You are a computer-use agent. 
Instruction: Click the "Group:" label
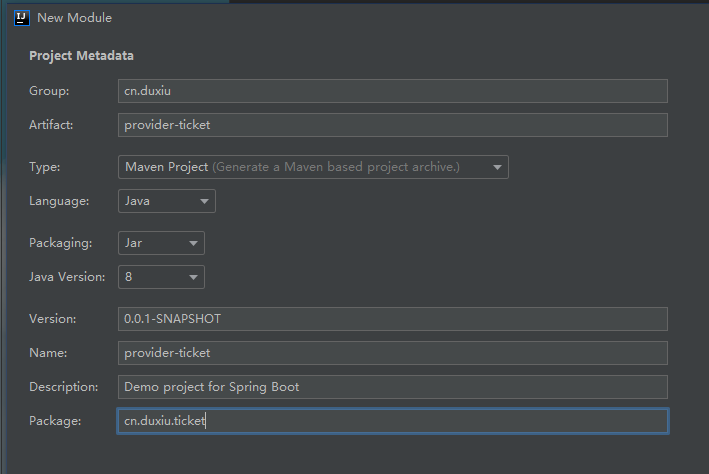[49, 91]
